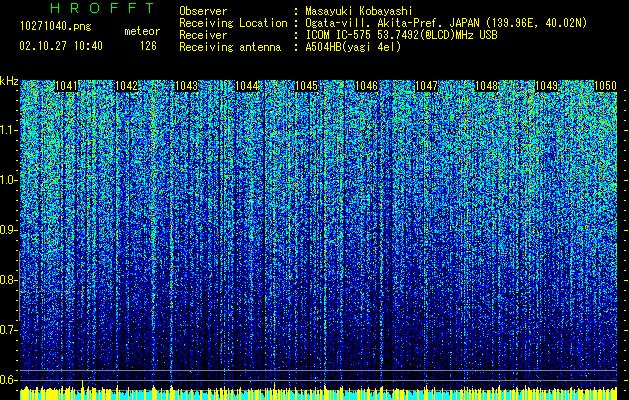629x400 pixels.
Task: Click the 1048 time marker label
Action: (487, 86)
